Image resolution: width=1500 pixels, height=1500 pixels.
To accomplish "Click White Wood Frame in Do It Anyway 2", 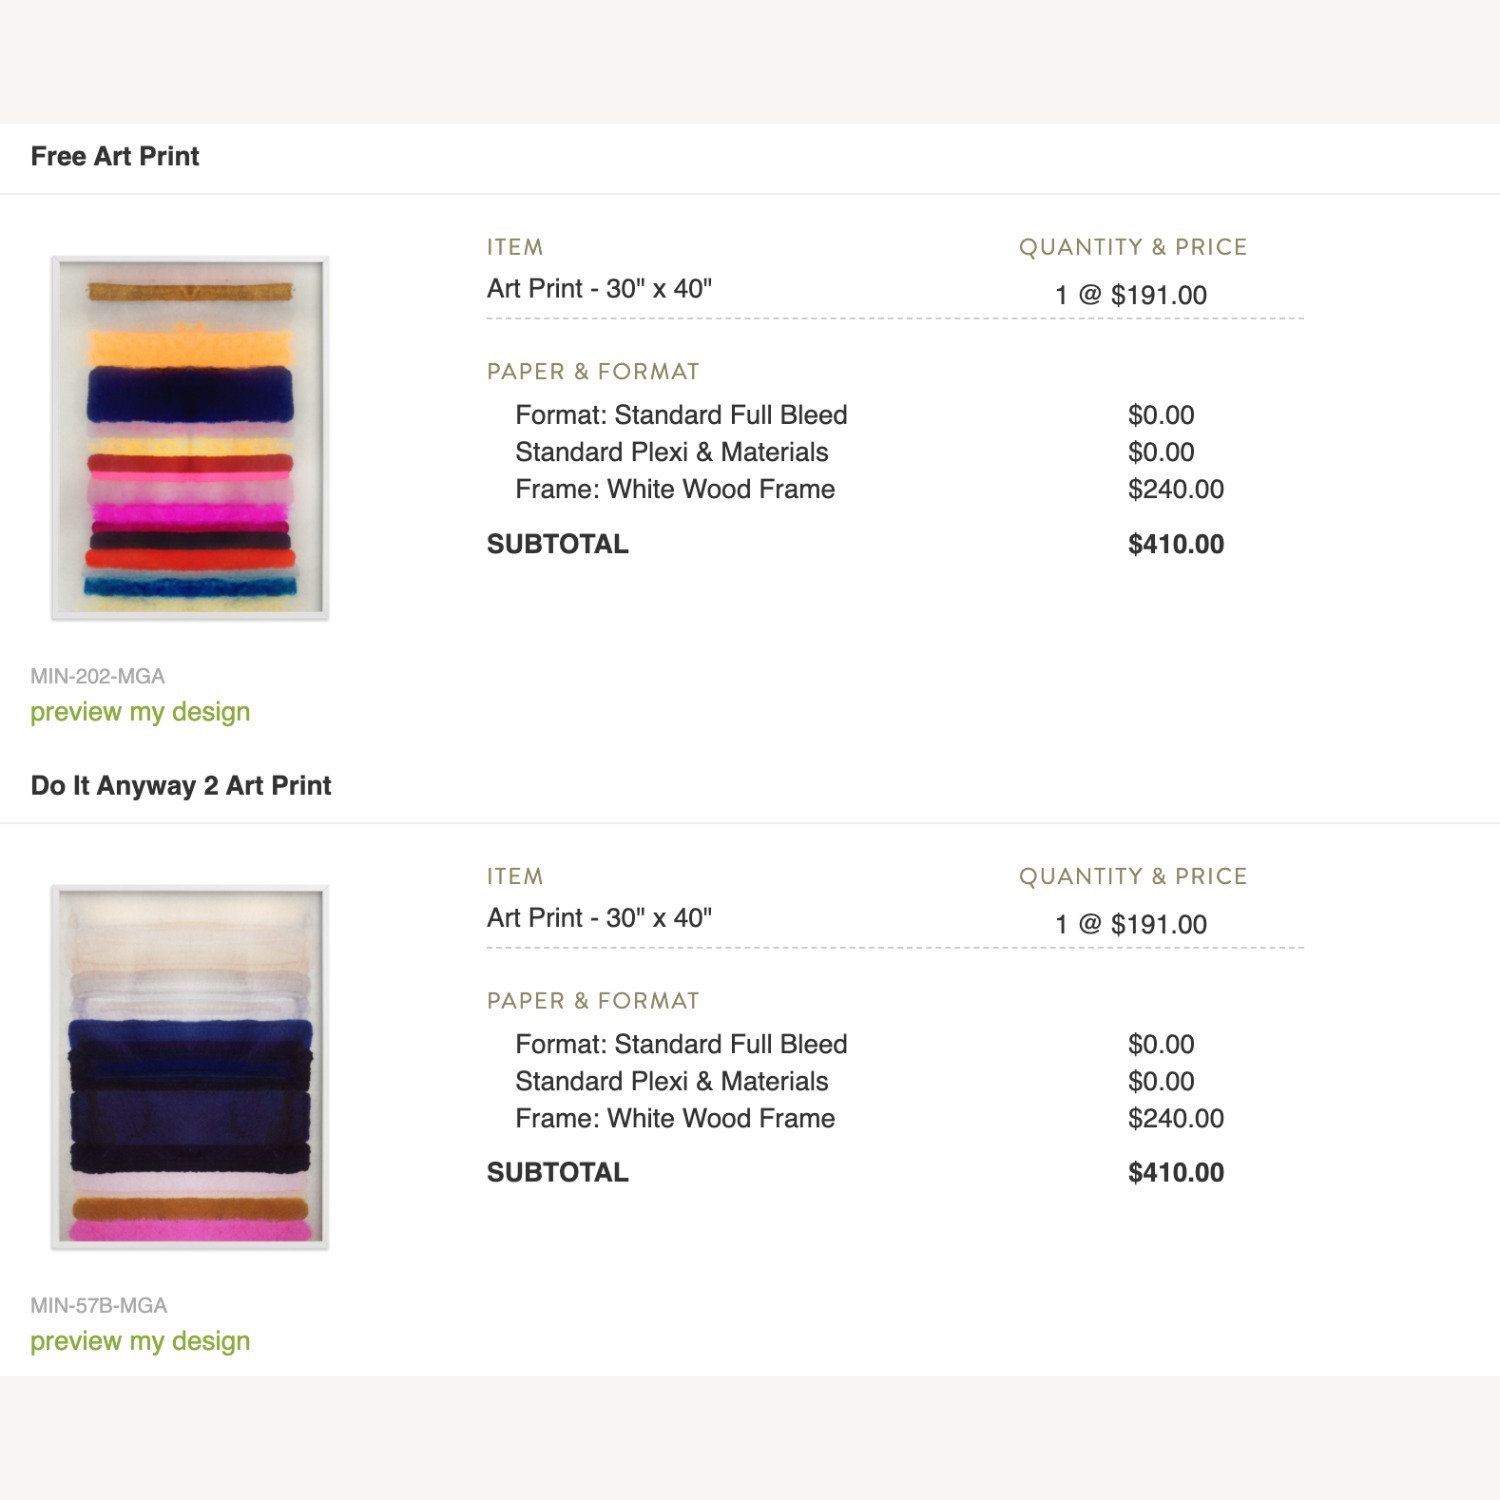I will tap(675, 1118).
